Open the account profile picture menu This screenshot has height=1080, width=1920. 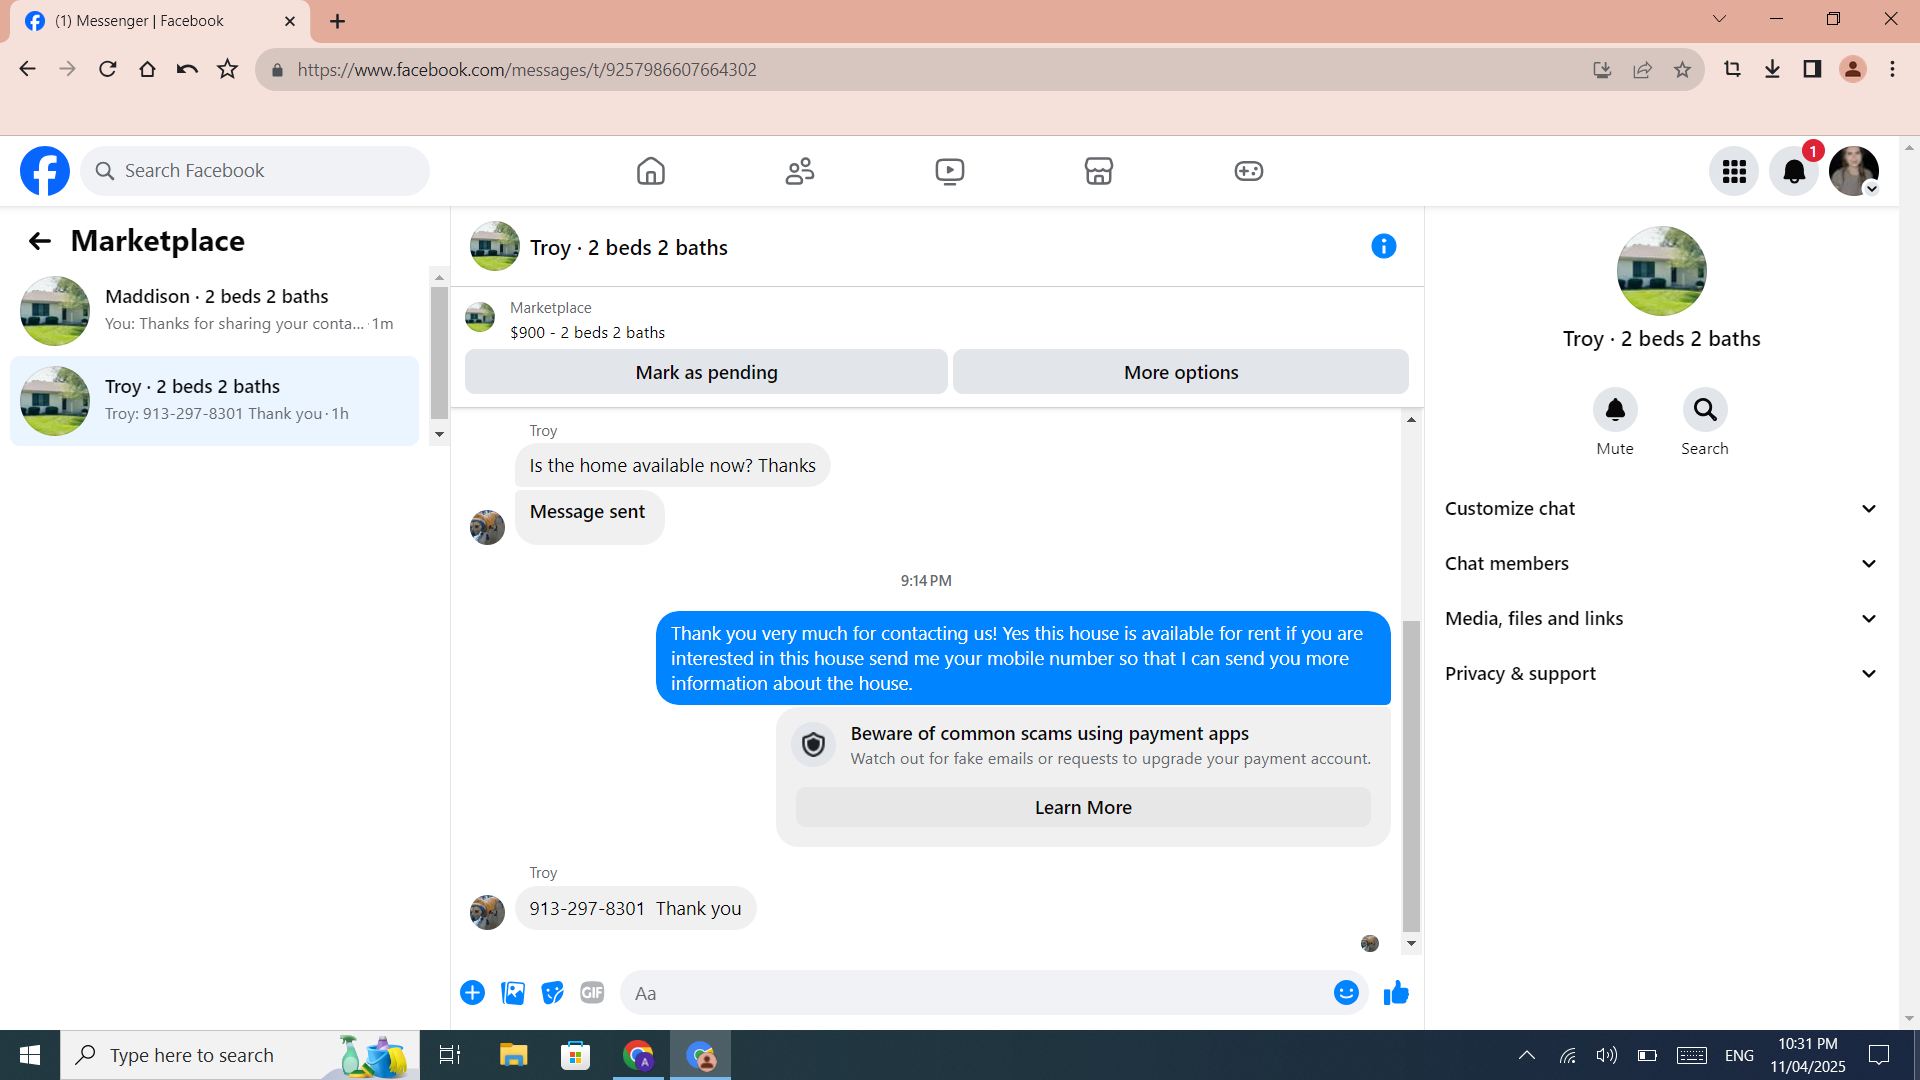pyautogui.click(x=1854, y=171)
